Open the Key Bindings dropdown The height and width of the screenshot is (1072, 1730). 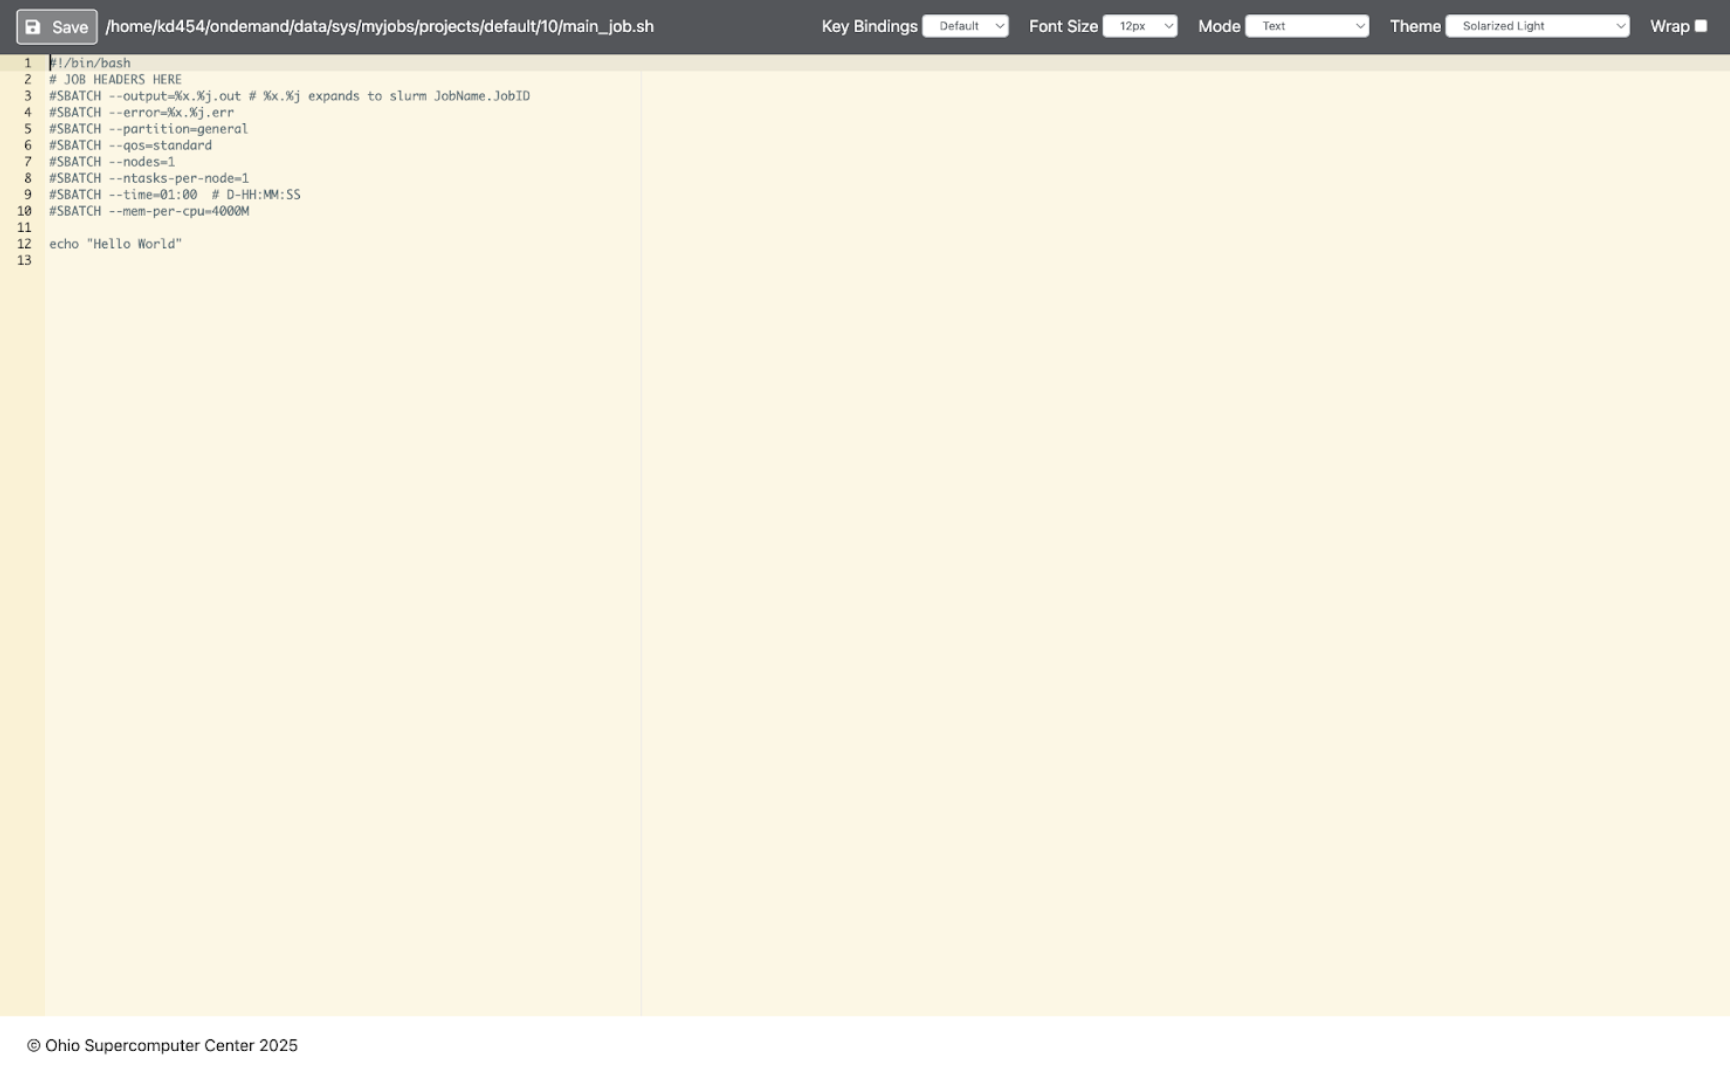coord(965,26)
